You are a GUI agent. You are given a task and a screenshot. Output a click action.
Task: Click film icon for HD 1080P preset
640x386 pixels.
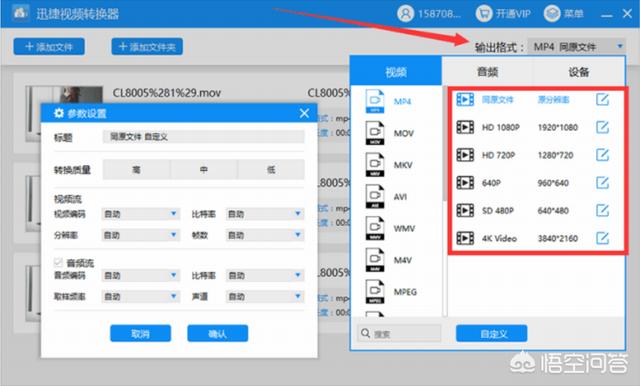coord(465,127)
